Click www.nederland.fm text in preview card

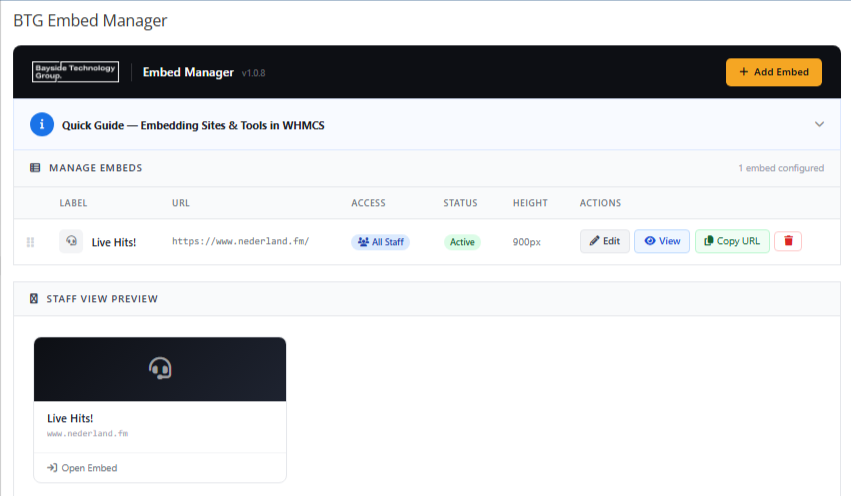[87, 434]
